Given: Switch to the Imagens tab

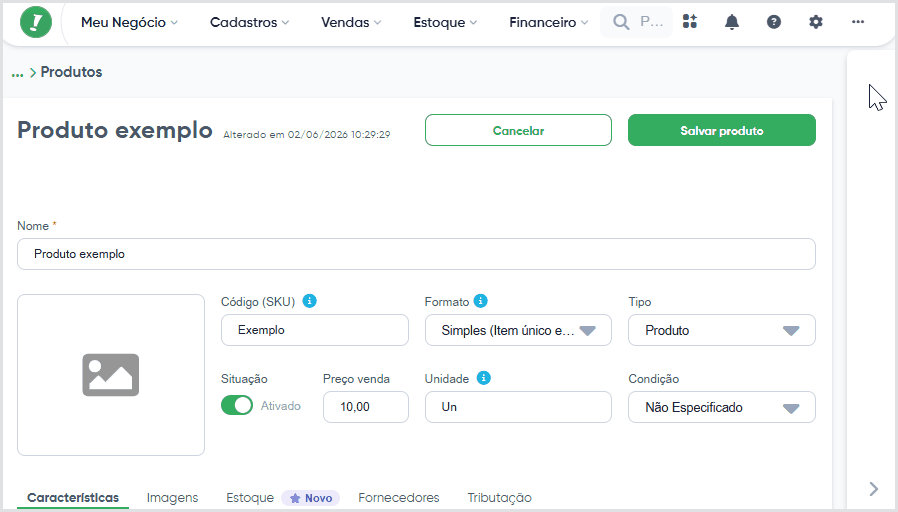Looking at the screenshot, I should point(172,498).
